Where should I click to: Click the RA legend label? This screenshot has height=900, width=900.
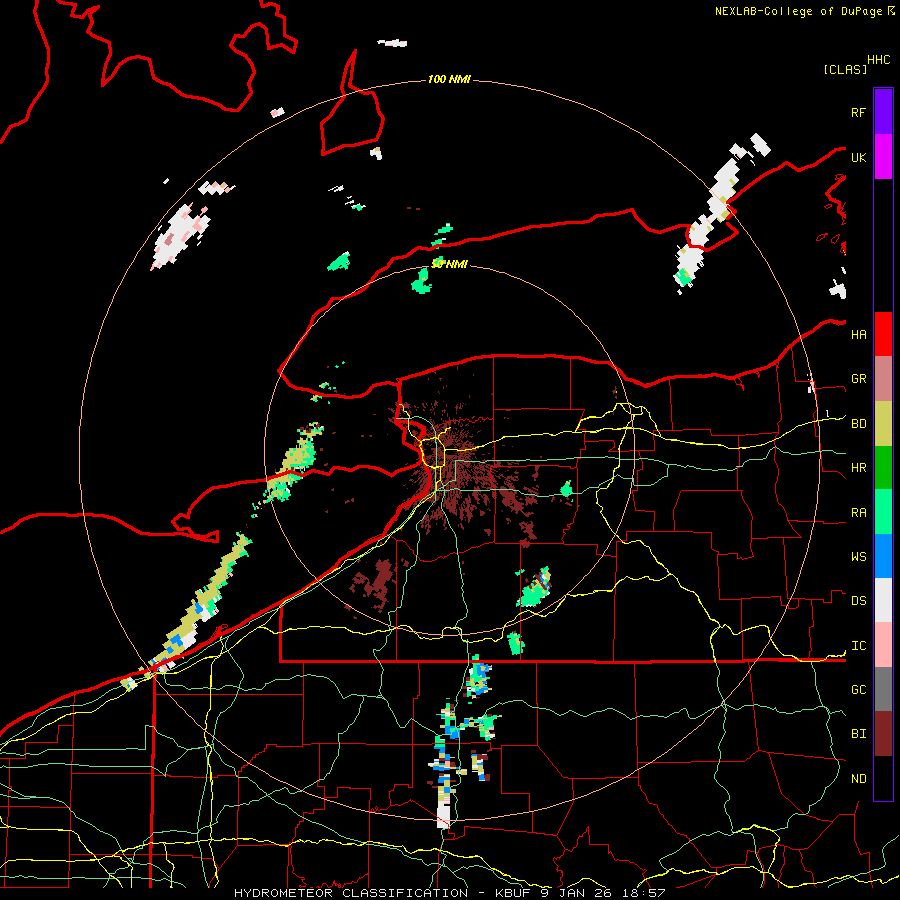coord(858,513)
